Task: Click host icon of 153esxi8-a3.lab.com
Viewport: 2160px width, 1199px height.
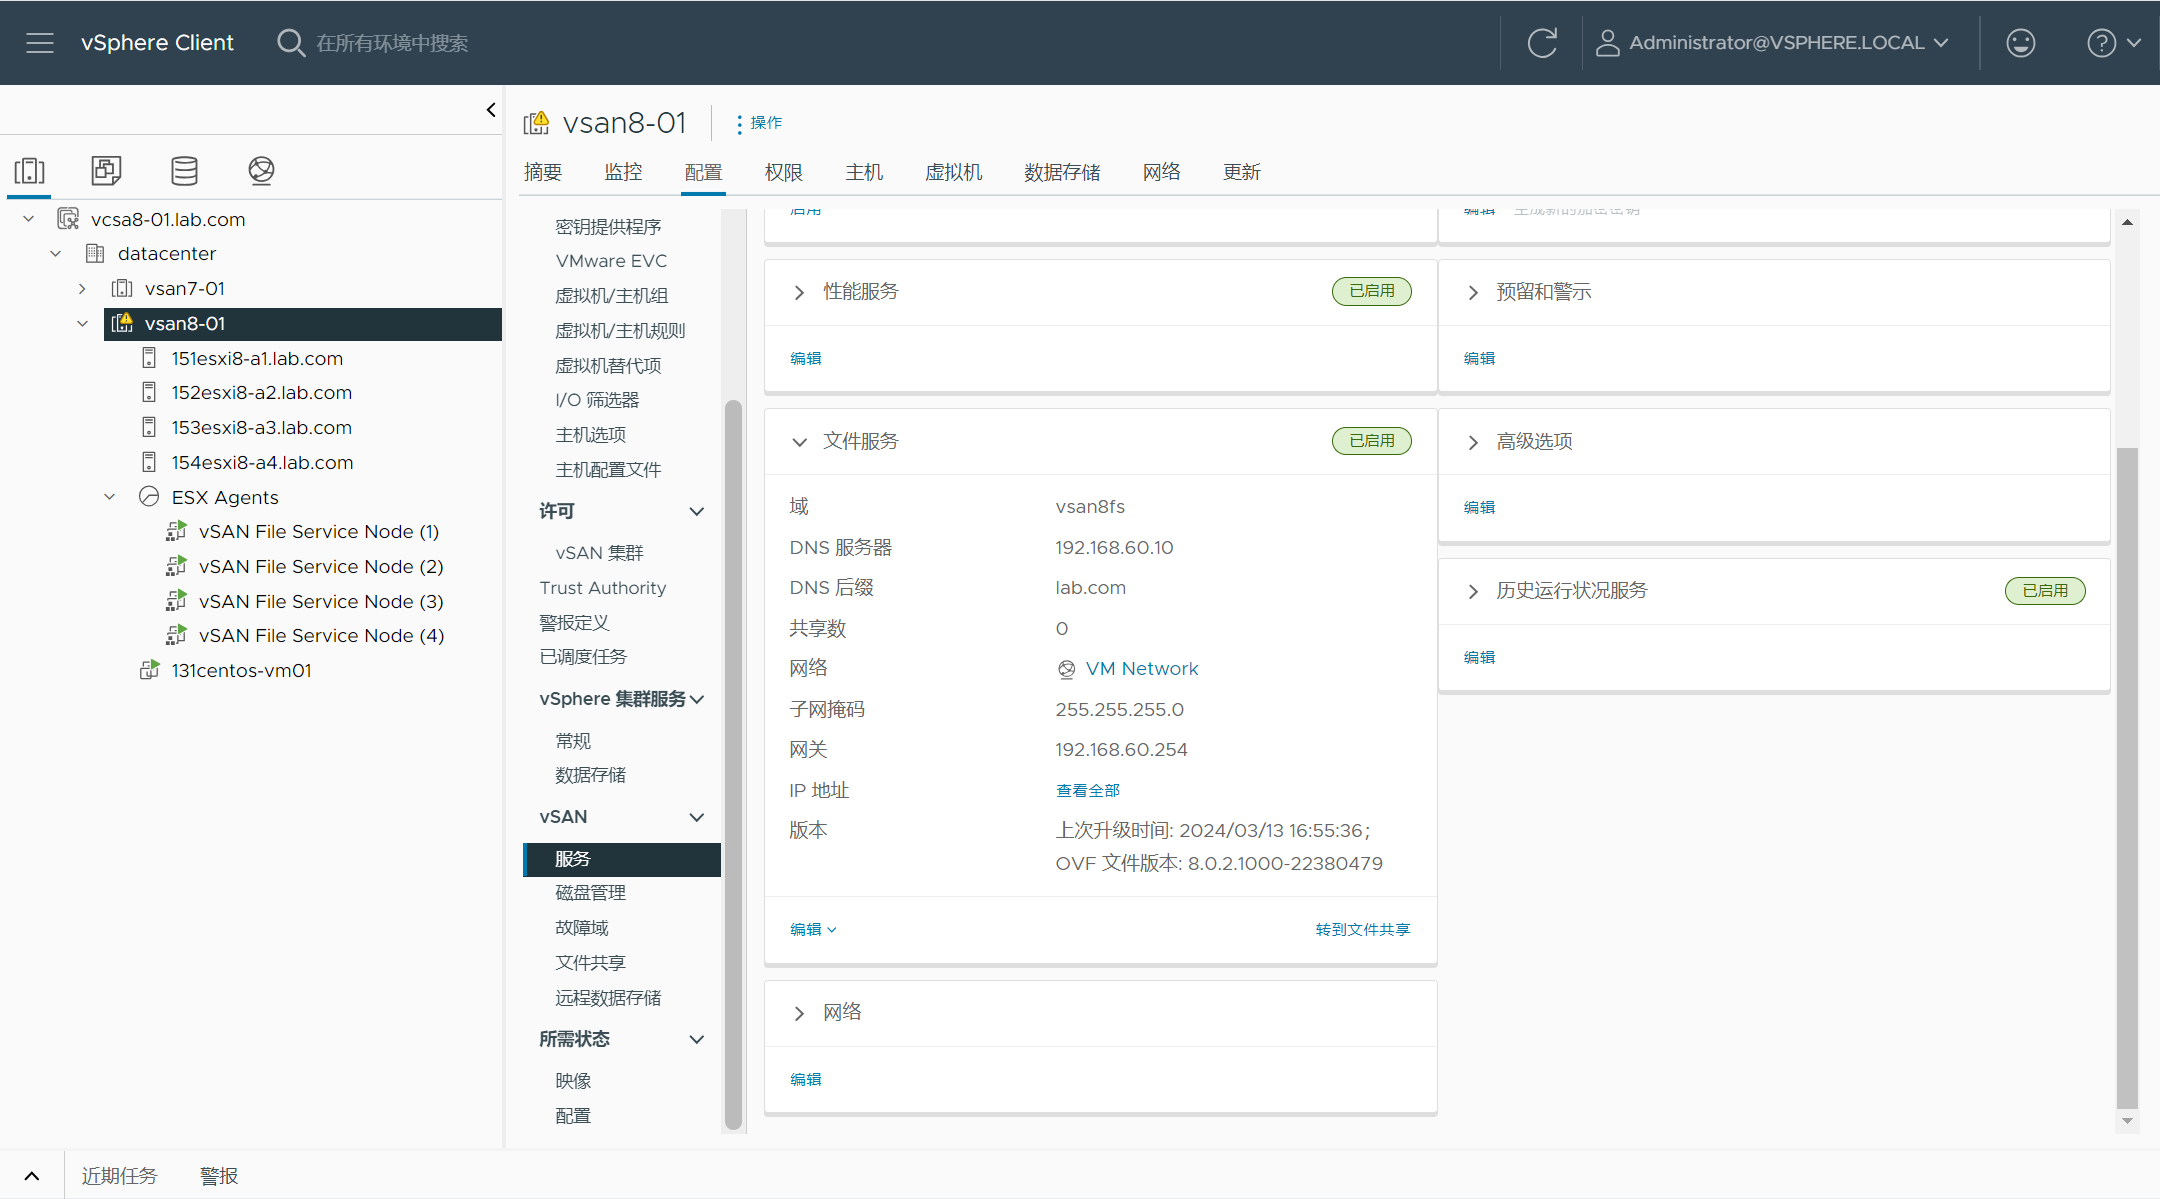Action: click(x=149, y=427)
